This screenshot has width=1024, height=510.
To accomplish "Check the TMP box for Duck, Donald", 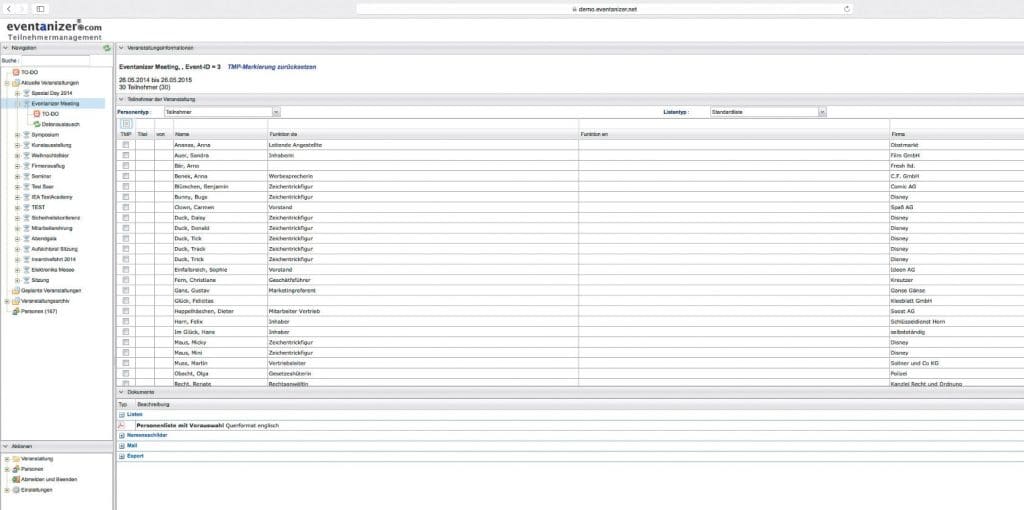I will coord(126,228).
